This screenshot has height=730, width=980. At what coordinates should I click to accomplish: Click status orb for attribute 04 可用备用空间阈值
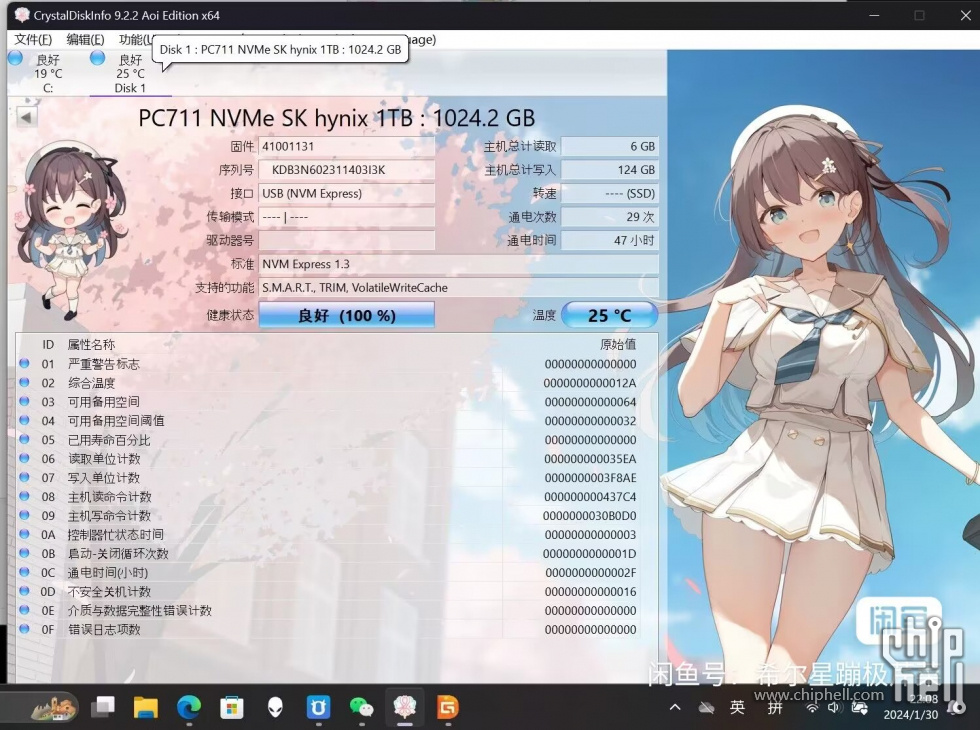(24, 420)
